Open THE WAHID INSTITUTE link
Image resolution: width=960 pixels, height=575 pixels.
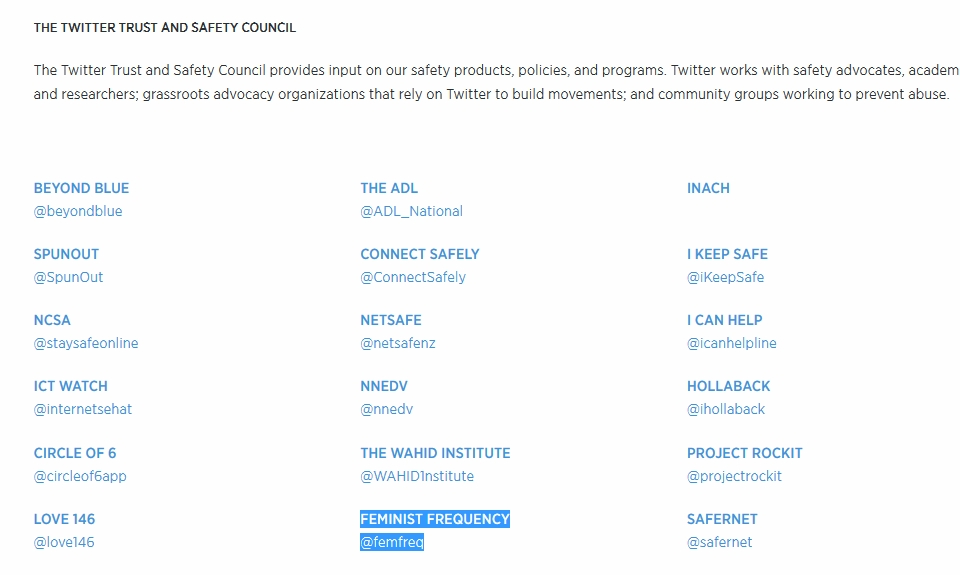[x=435, y=453]
